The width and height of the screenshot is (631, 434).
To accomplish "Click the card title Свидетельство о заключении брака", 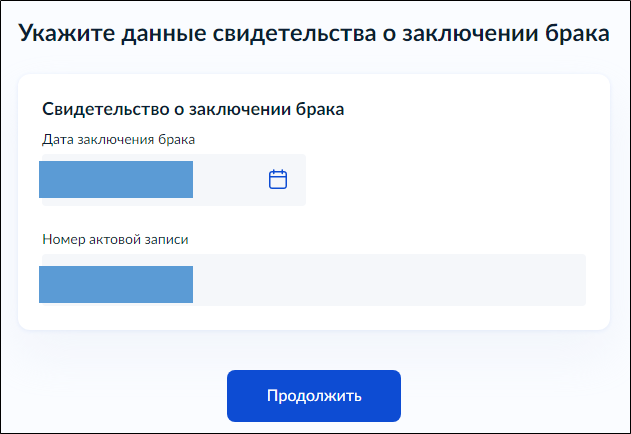I will pyautogui.click(x=193, y=109).
